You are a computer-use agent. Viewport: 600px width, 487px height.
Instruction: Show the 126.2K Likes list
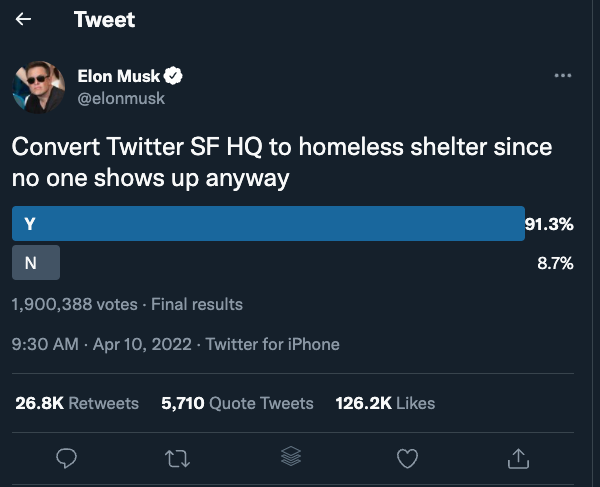(x=386, y=403)
